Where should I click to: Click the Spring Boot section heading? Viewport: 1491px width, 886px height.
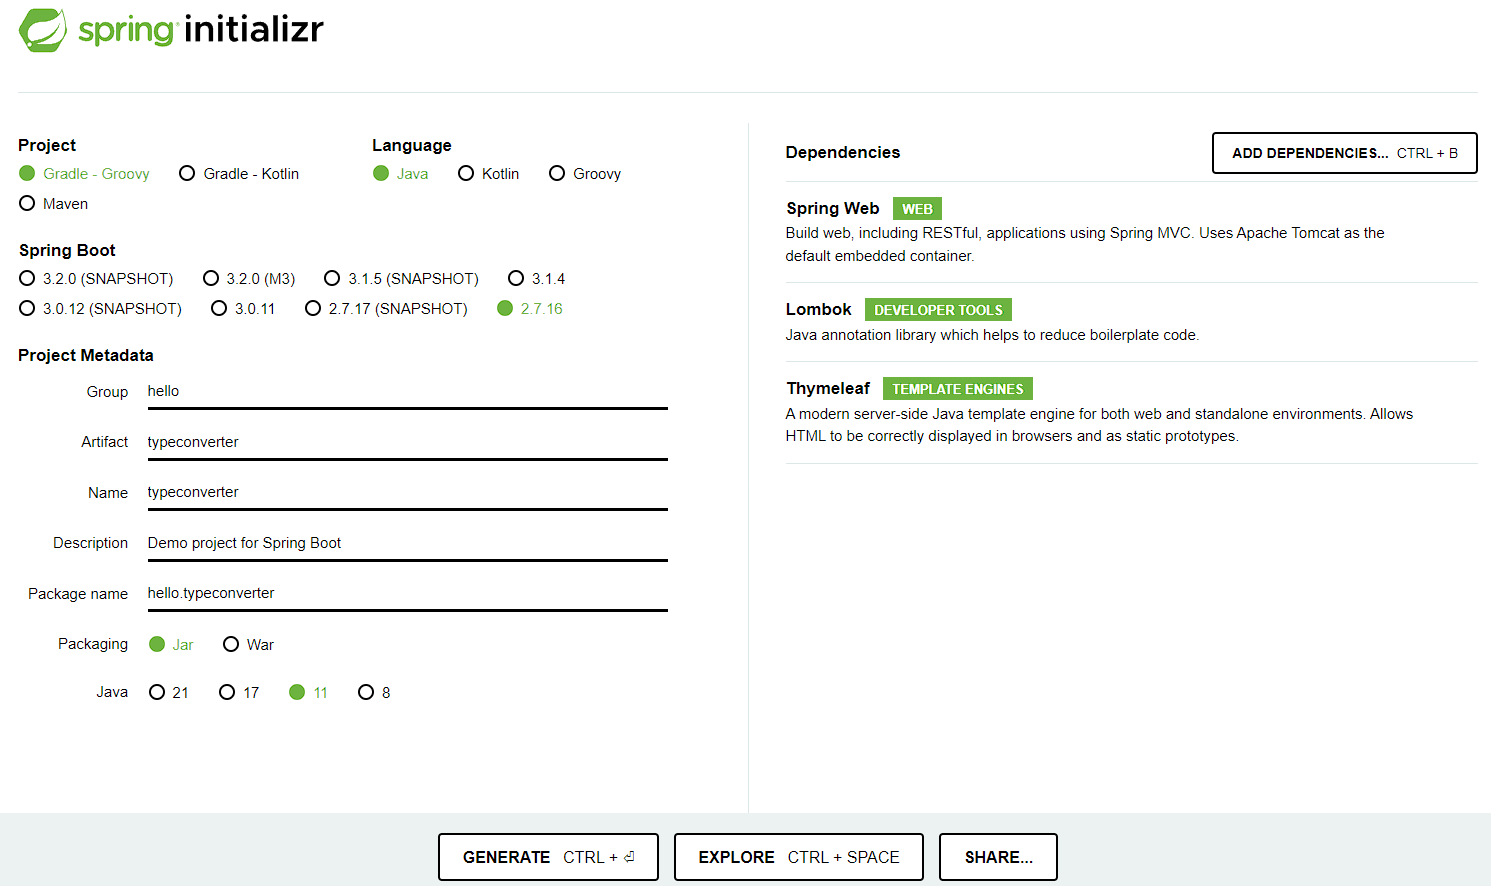[x=67, y=250]
